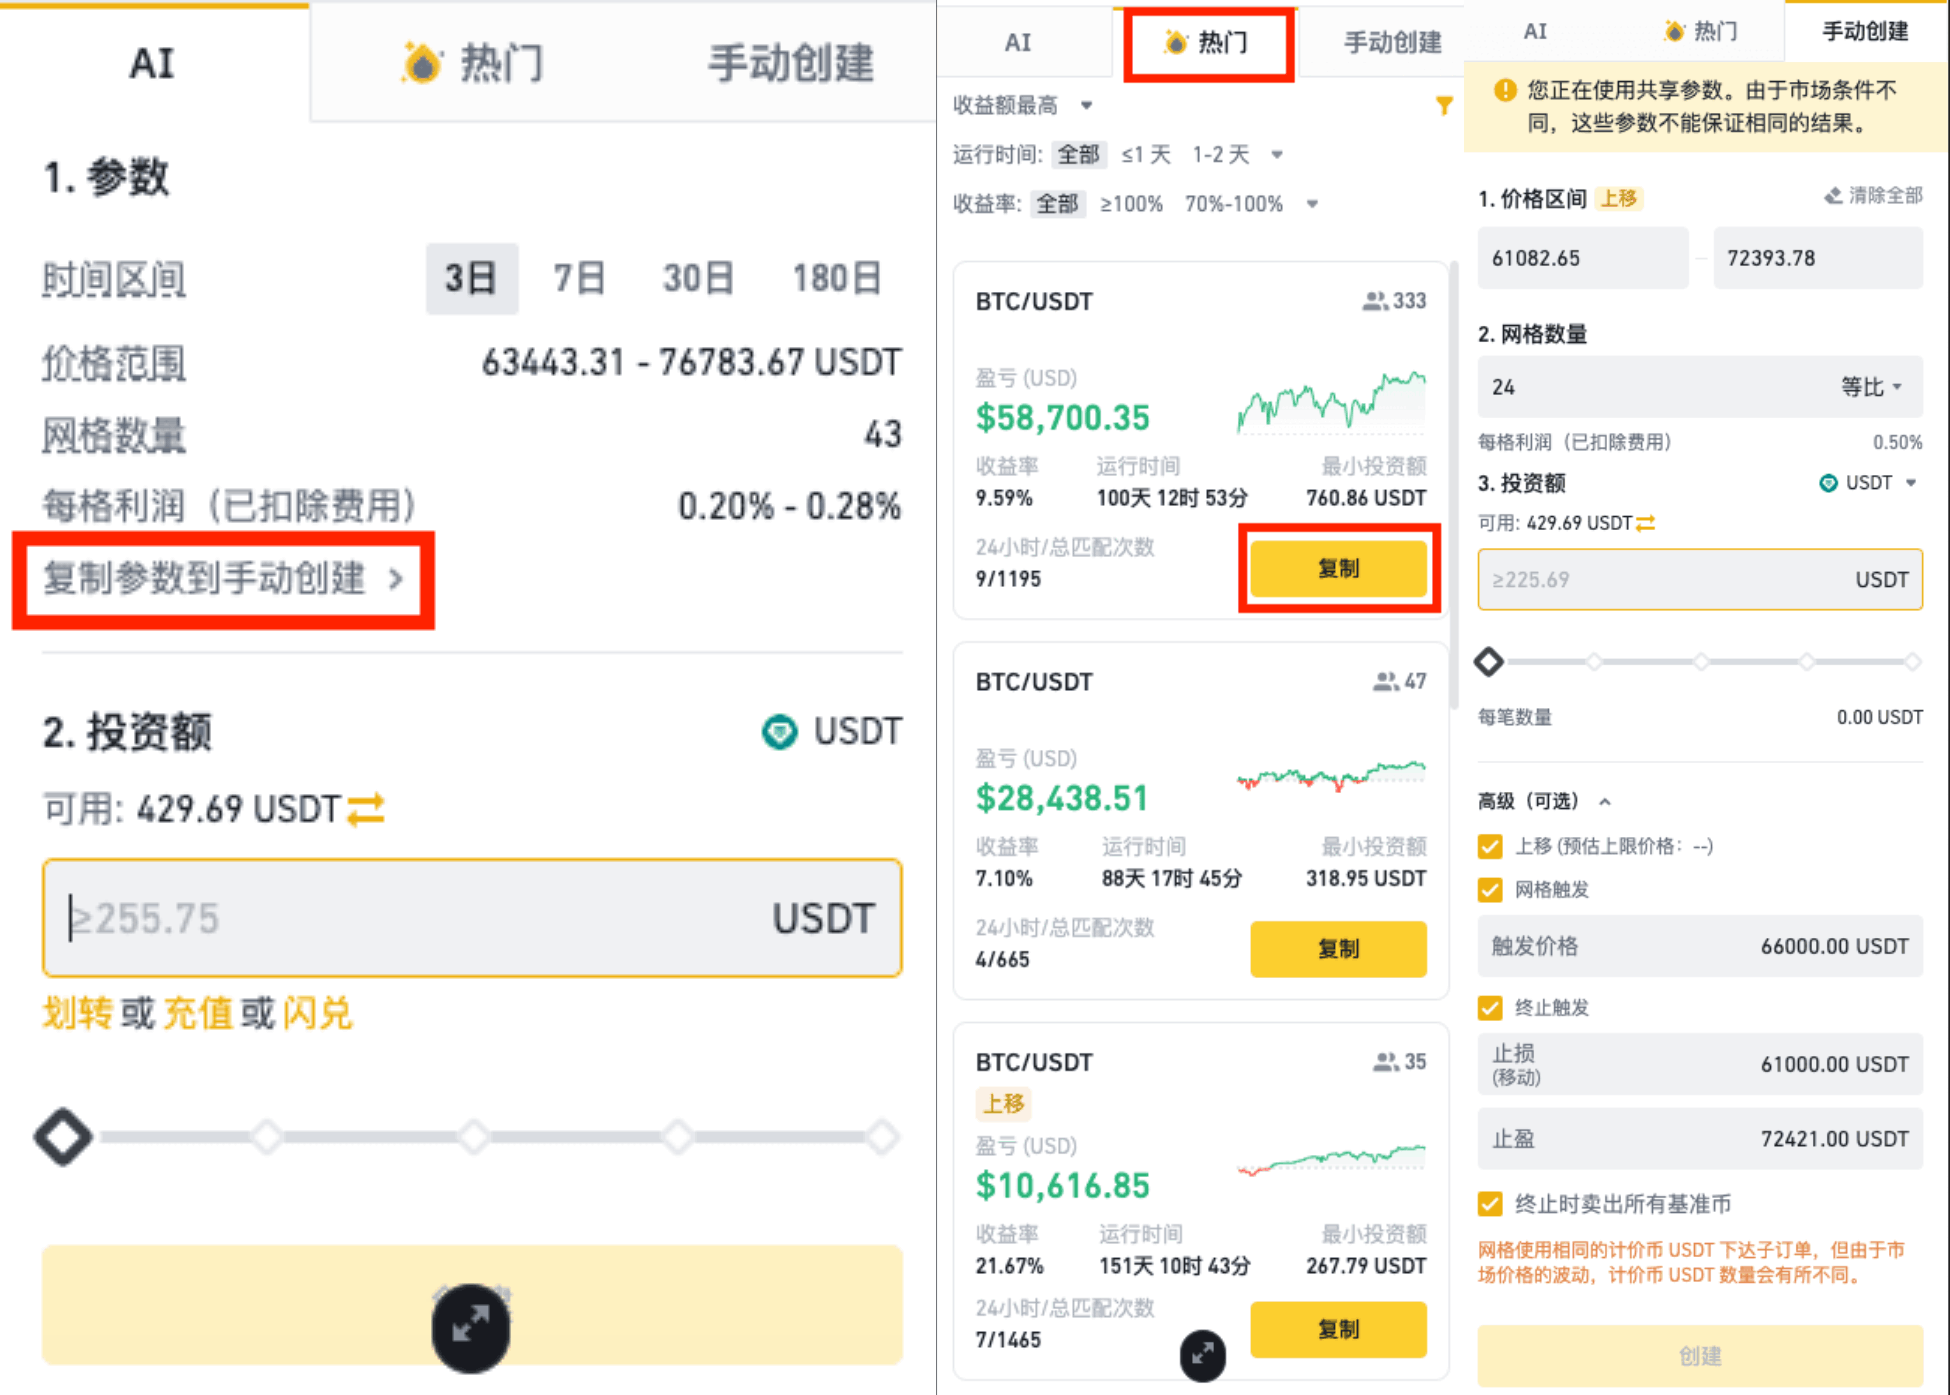The image size is (1950, 1395).
Task: Click transfer arrows icon beside 429.69 USDT in AI panel
Action: point(366,808)
